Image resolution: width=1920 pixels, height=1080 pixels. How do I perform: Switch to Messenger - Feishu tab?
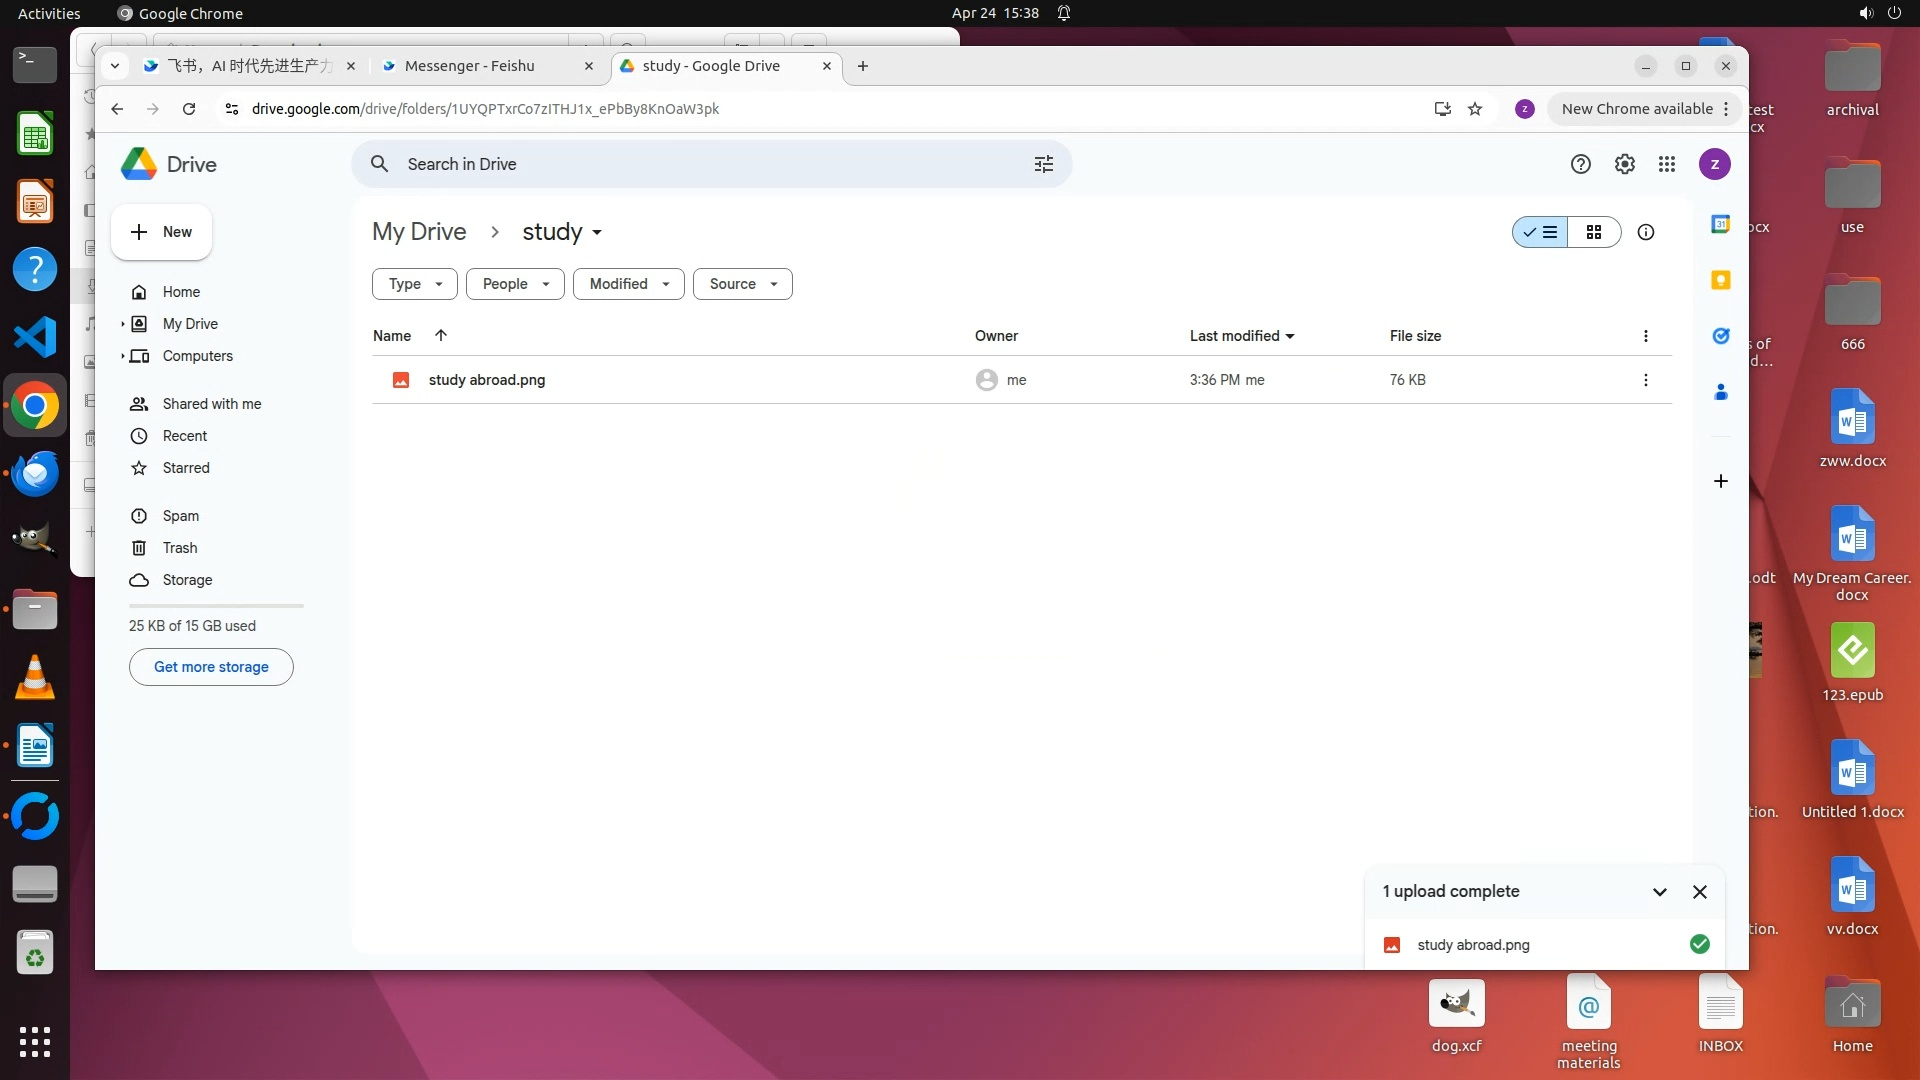(x=470, y=66)
